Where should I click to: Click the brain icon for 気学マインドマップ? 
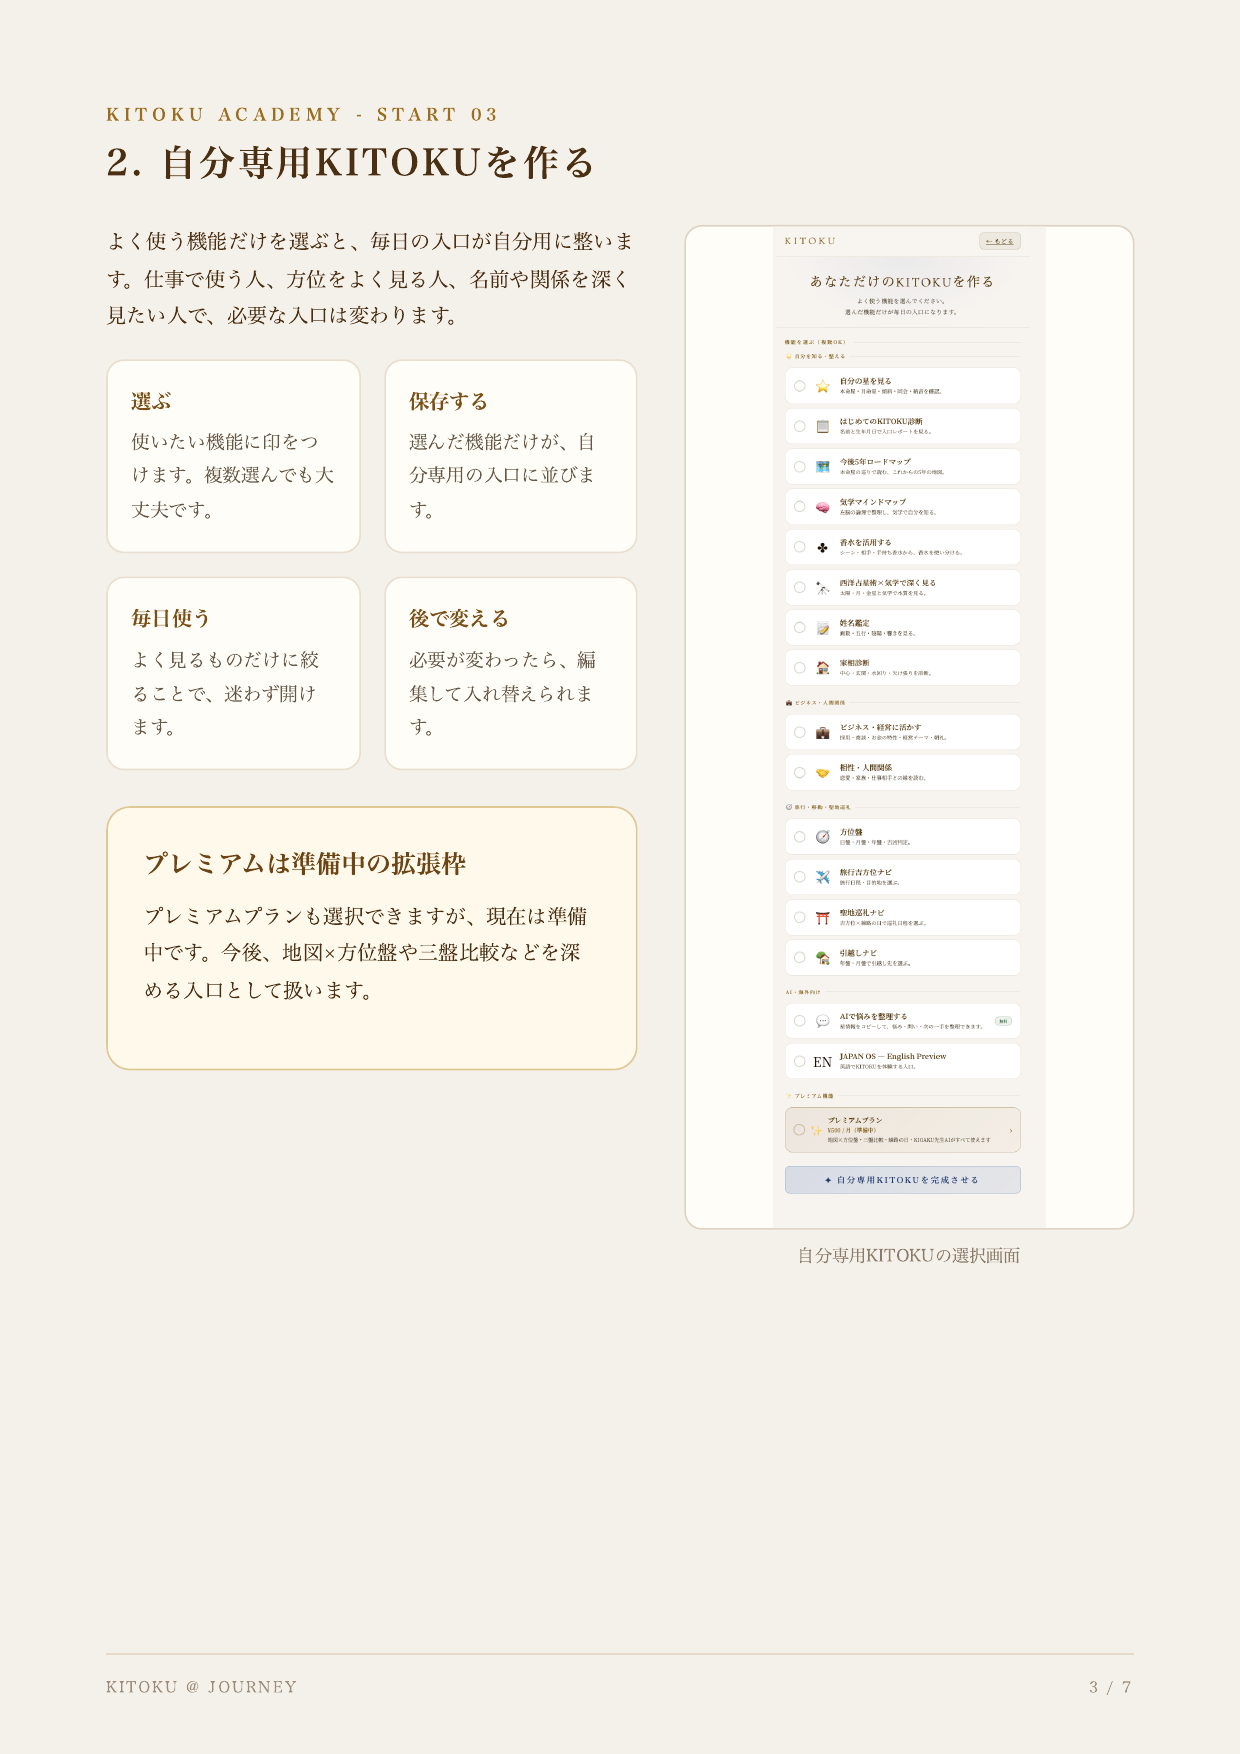click(822, 507)
